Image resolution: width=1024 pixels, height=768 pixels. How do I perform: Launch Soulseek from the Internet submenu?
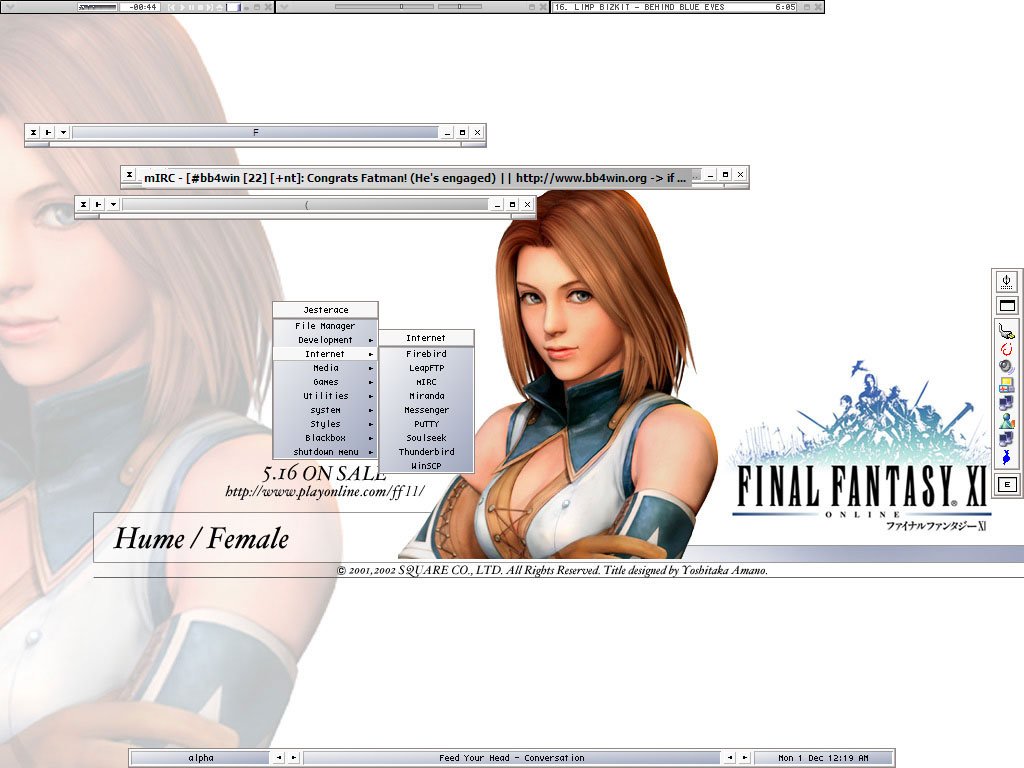426,438
